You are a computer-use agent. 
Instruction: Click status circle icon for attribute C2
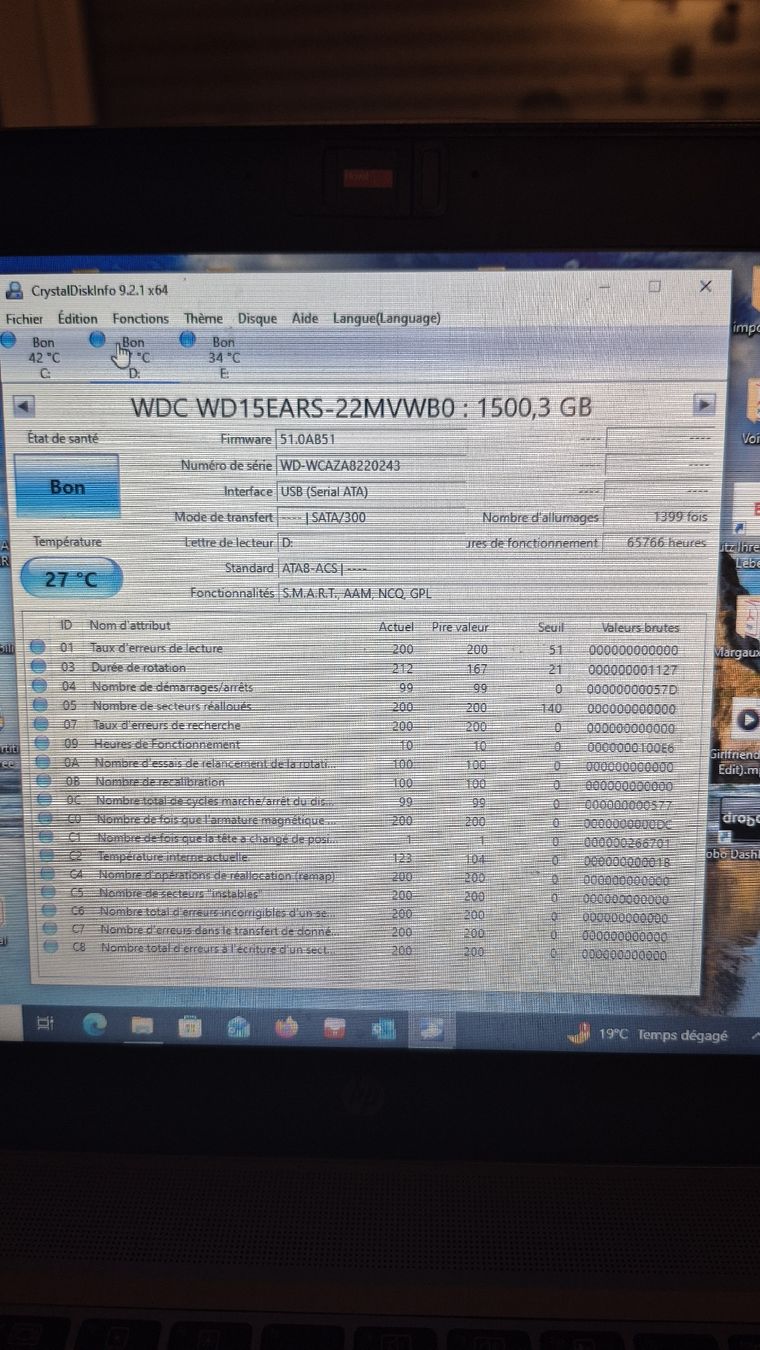click(47, 857)
